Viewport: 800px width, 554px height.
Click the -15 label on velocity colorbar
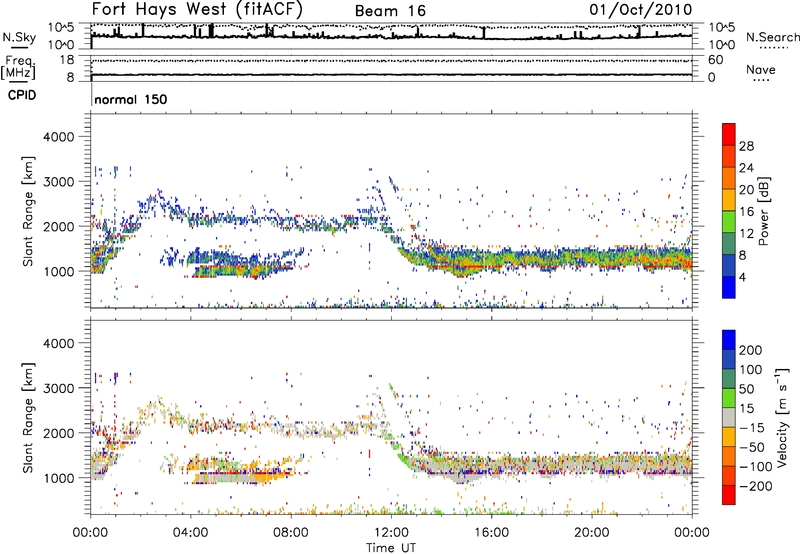(751, 428)
